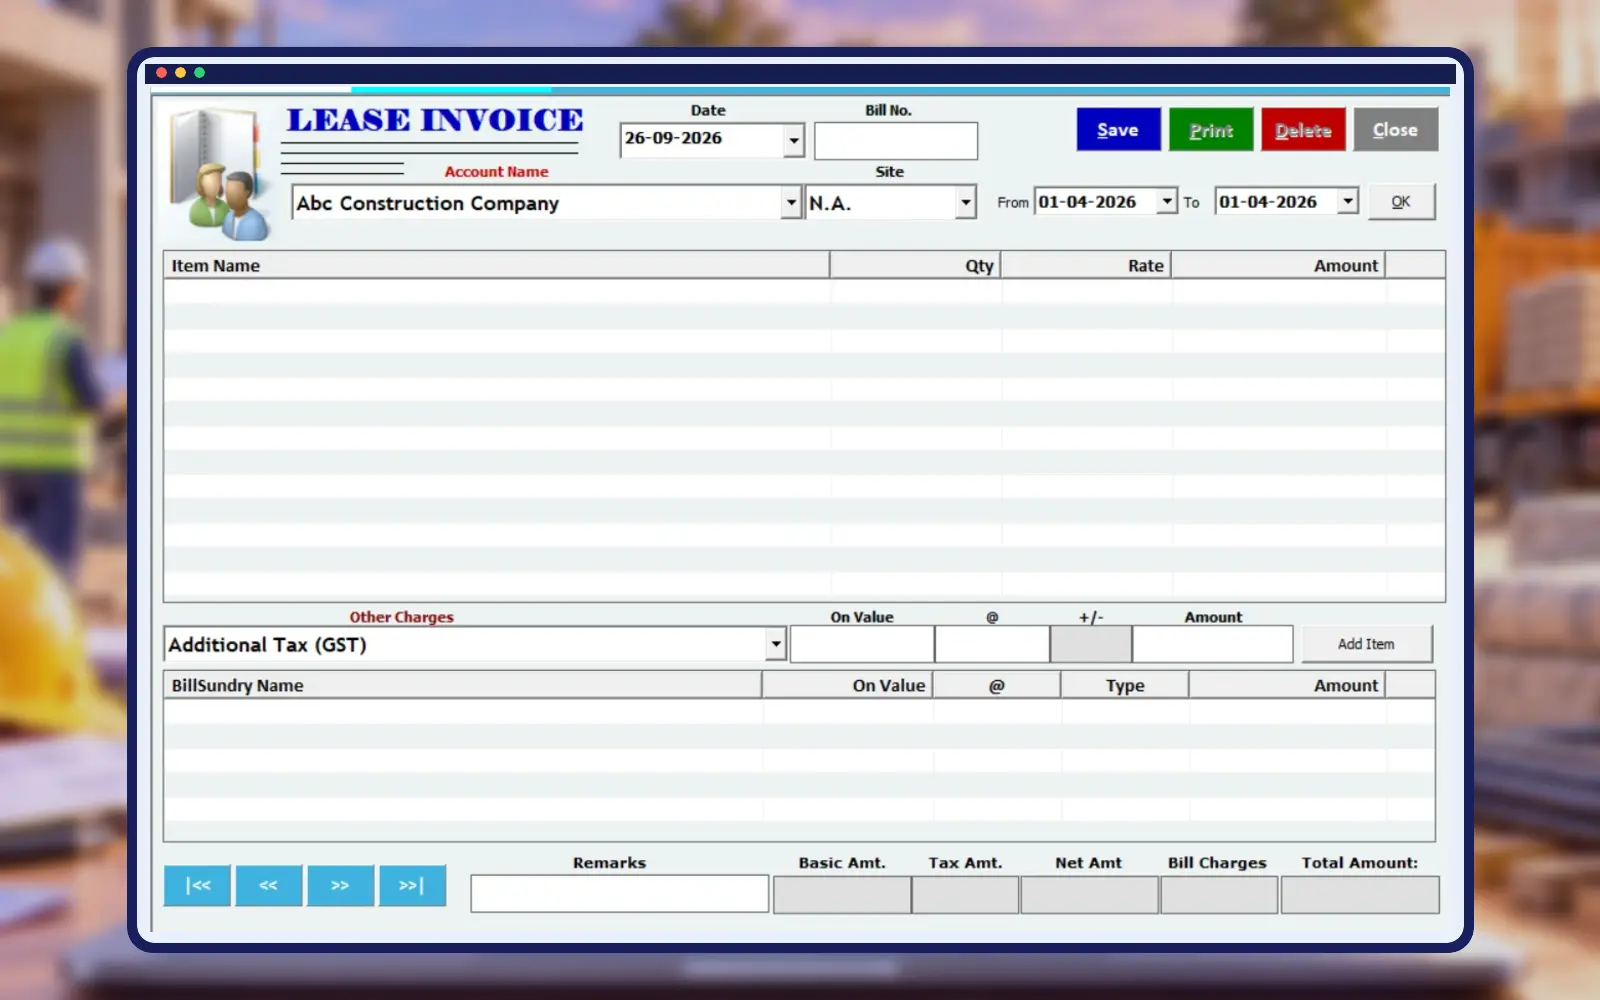
Task: Click the yellow window minimize dot
Action: 180,73
